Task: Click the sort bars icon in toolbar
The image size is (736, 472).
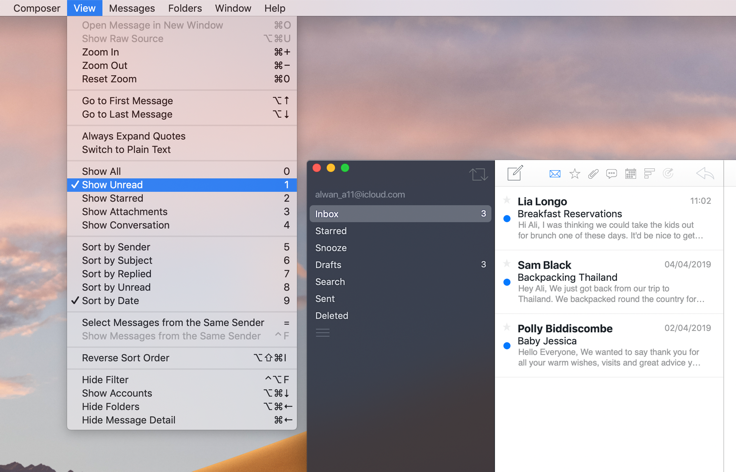Action: tap(649, 174)
